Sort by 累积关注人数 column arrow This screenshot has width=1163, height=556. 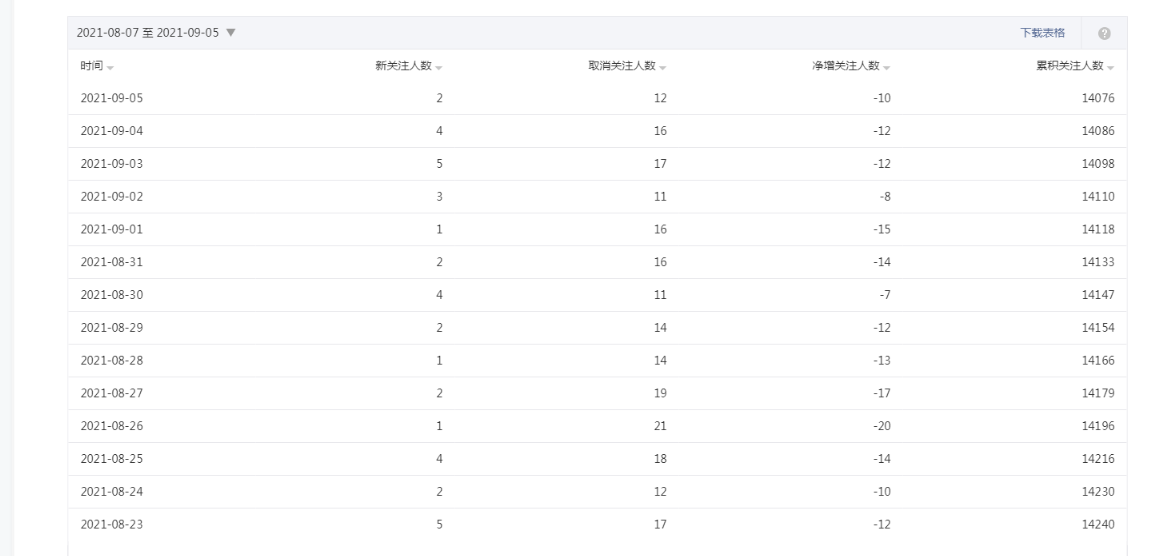point(1110,68)
